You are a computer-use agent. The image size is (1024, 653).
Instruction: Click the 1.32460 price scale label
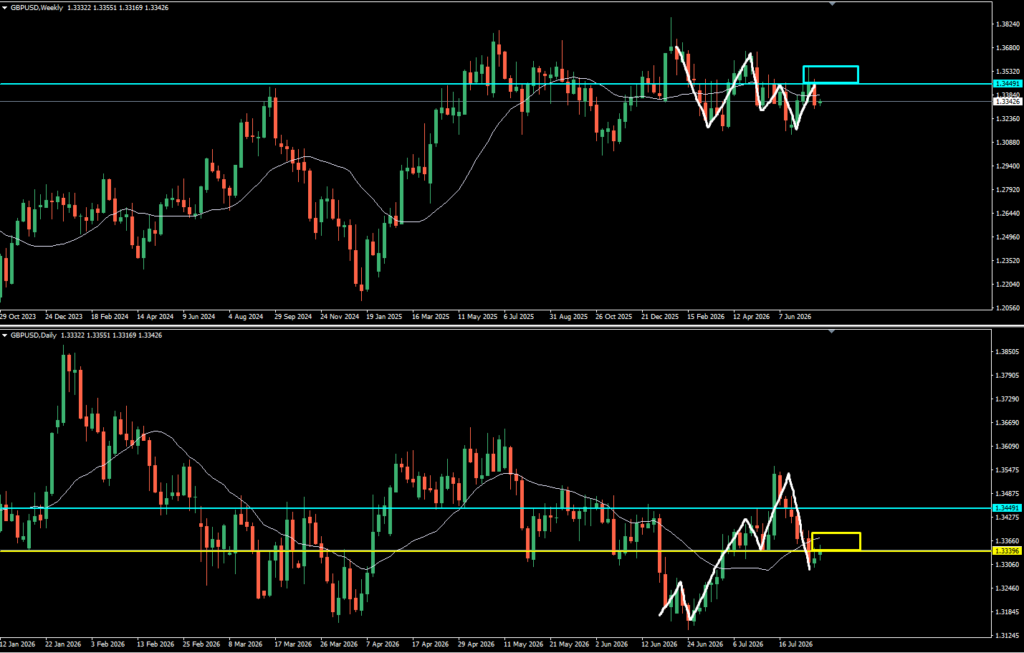(1009, 588)
